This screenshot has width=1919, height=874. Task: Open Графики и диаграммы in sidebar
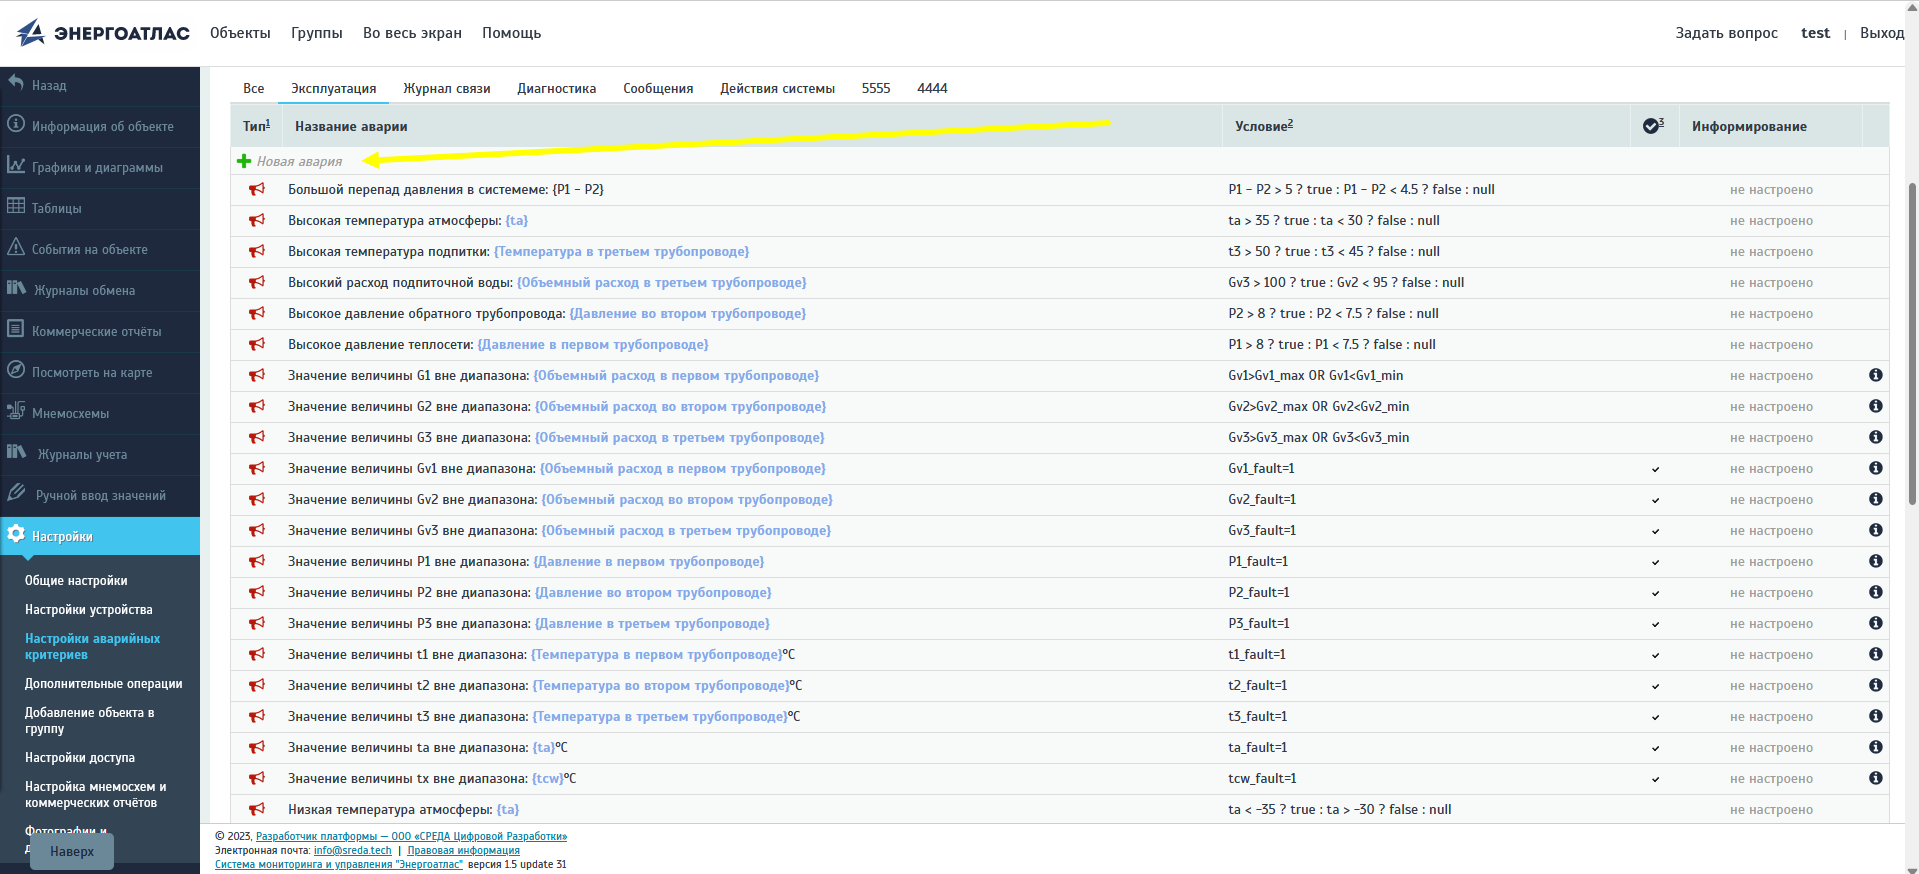pos(97,167)
